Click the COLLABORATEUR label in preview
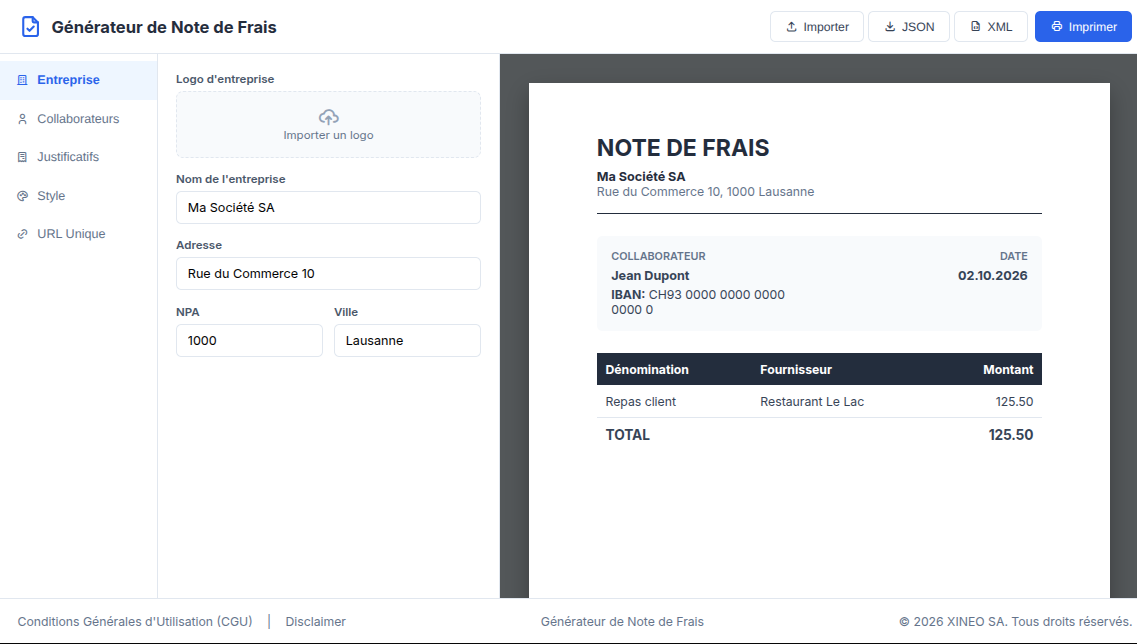This screenshot has width=1137, height=644. 658,256
